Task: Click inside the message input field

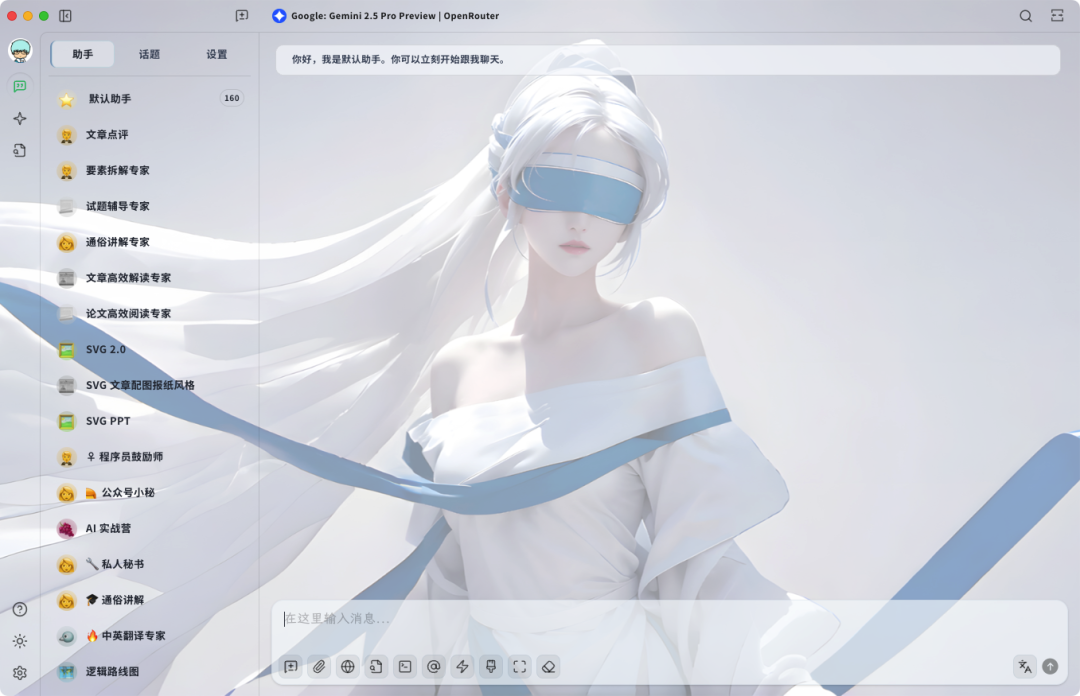Action: pyautogui.click(x=600, y=620)
